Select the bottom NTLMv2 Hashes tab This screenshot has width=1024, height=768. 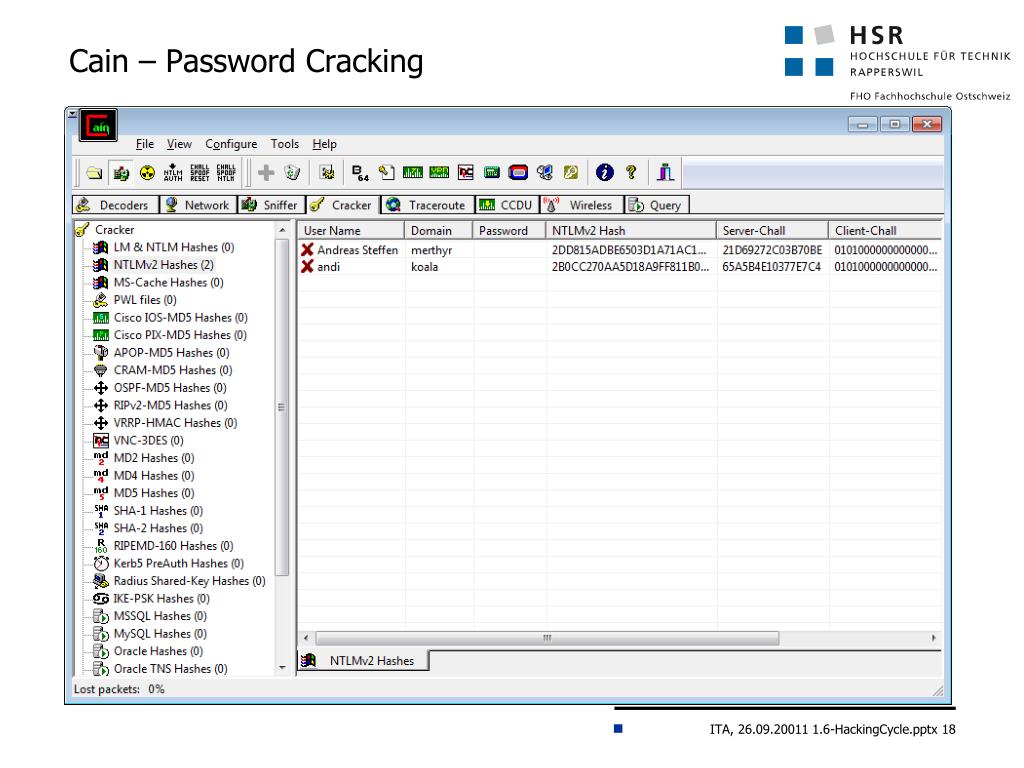(364, 661)
